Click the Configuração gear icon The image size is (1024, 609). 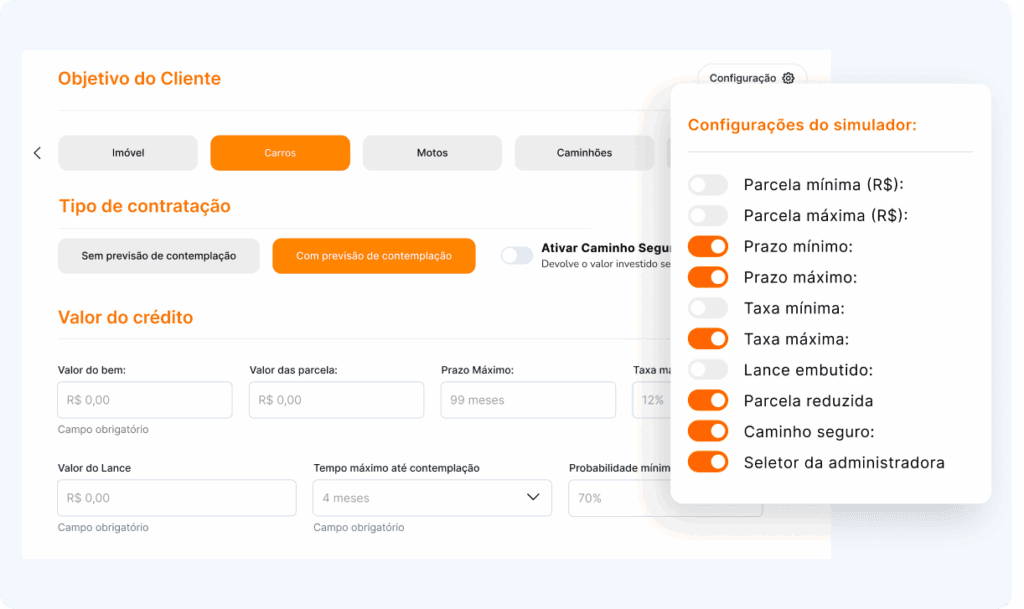point(788,78)
